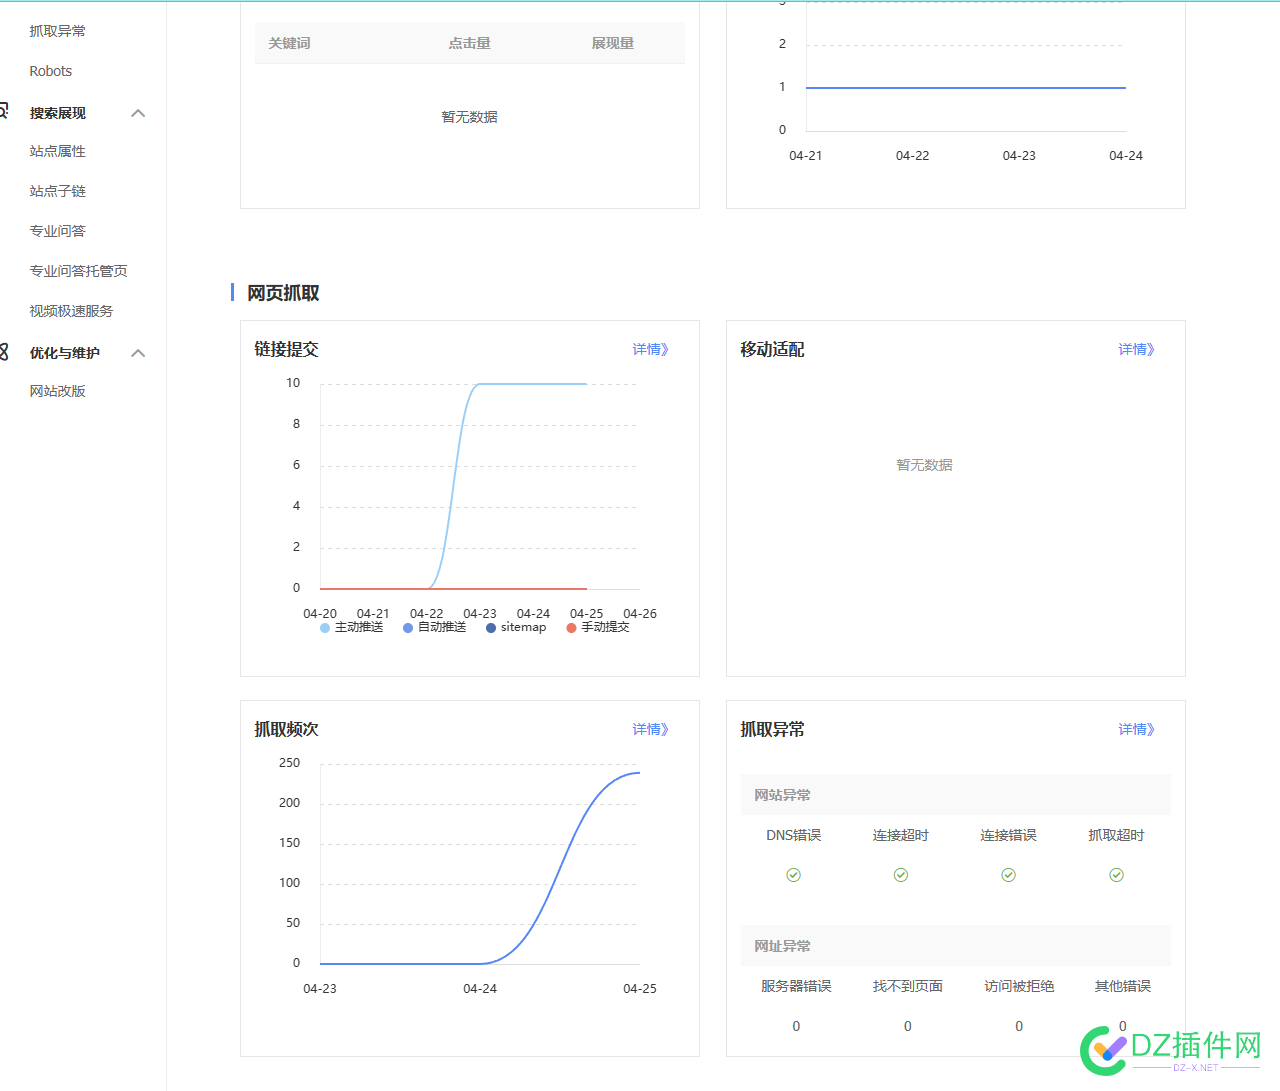
Task: Click the 抓取频次 card title
Action: [x=286, y=729]
